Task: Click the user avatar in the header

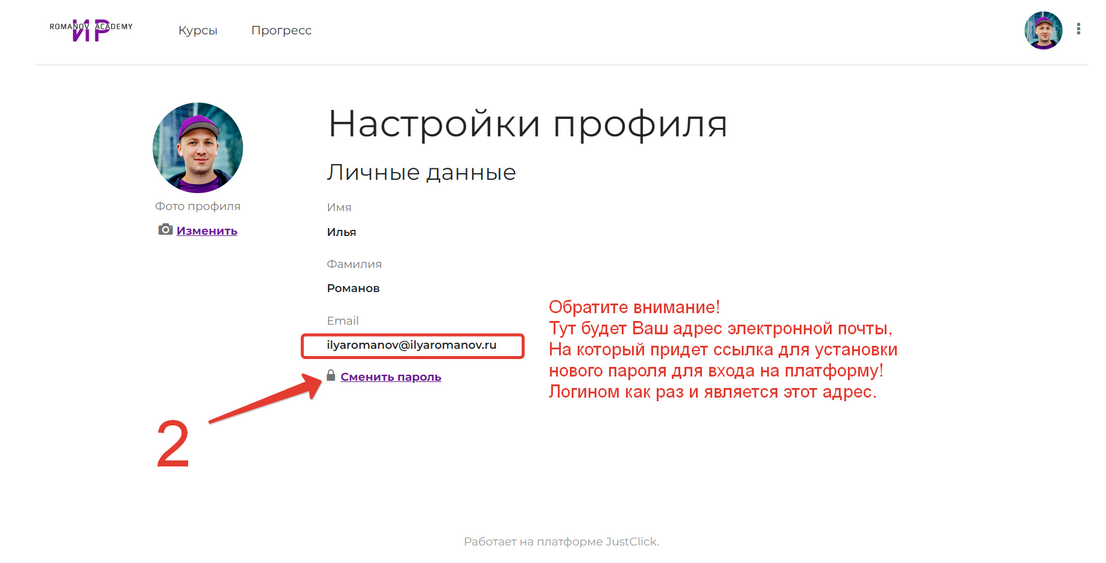Action: click(x=1043, y=30)
